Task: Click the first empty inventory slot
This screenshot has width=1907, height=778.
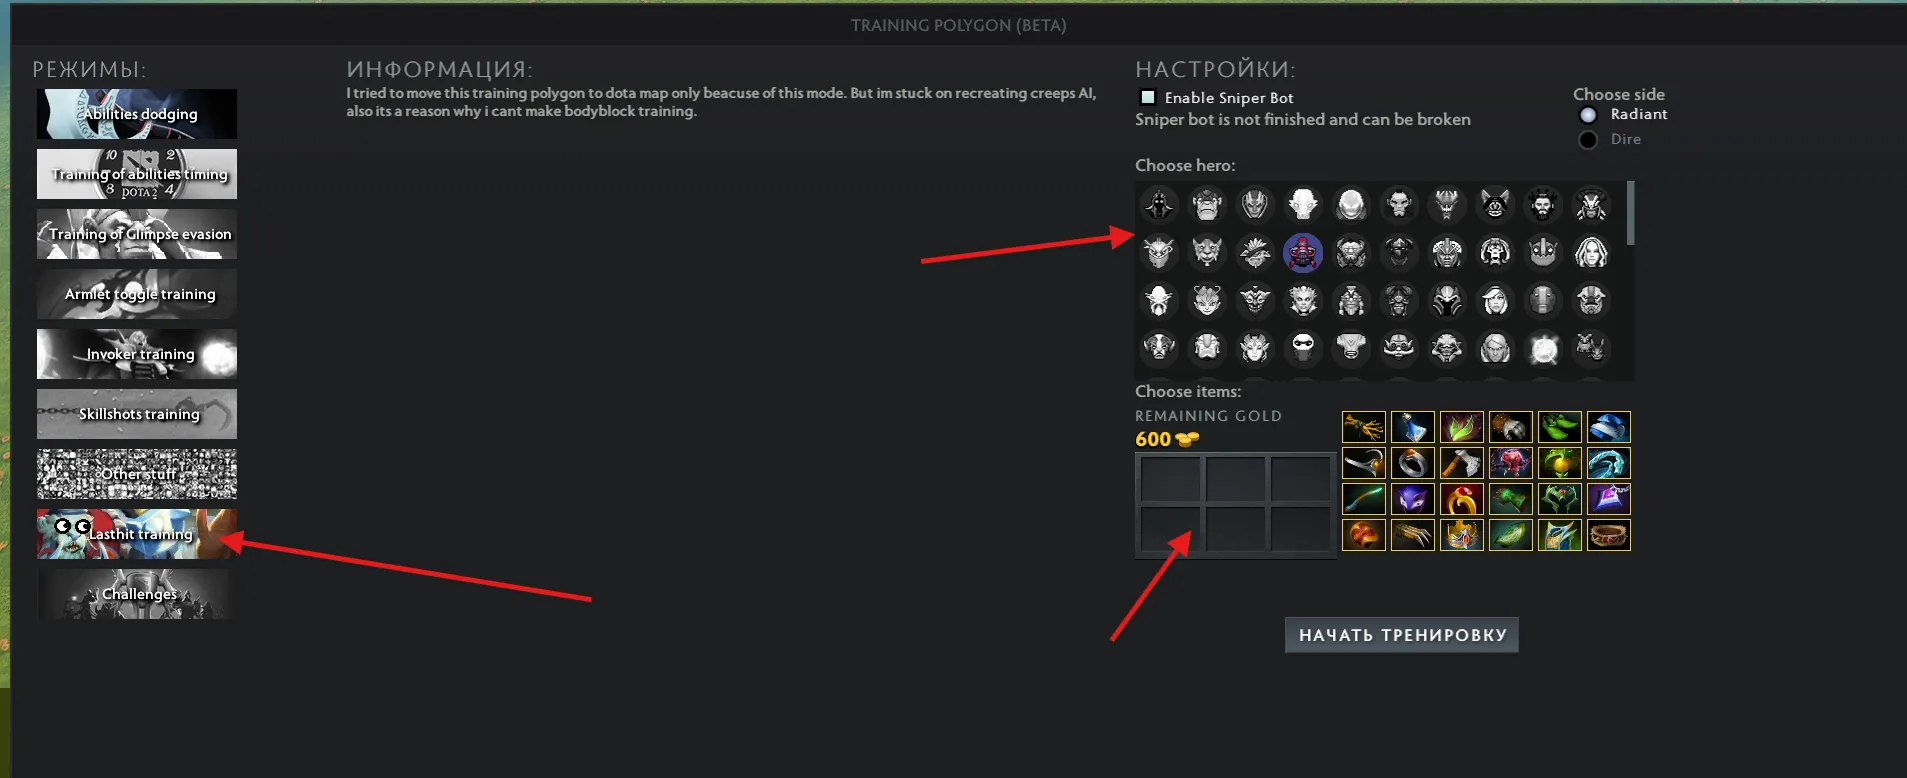Action: 1170,479
